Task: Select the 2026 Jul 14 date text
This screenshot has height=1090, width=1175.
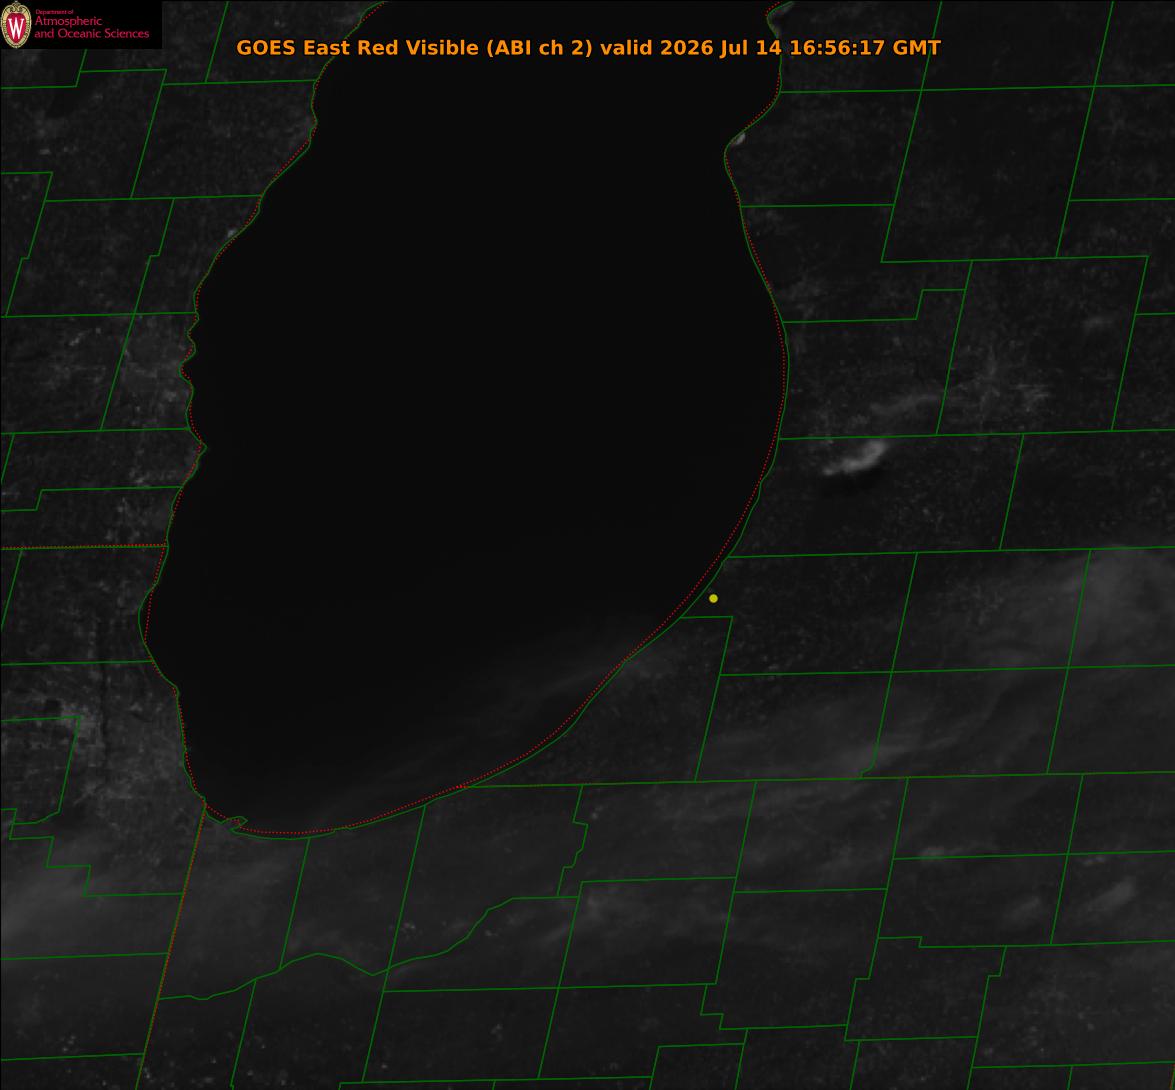Action: [720, 47]
